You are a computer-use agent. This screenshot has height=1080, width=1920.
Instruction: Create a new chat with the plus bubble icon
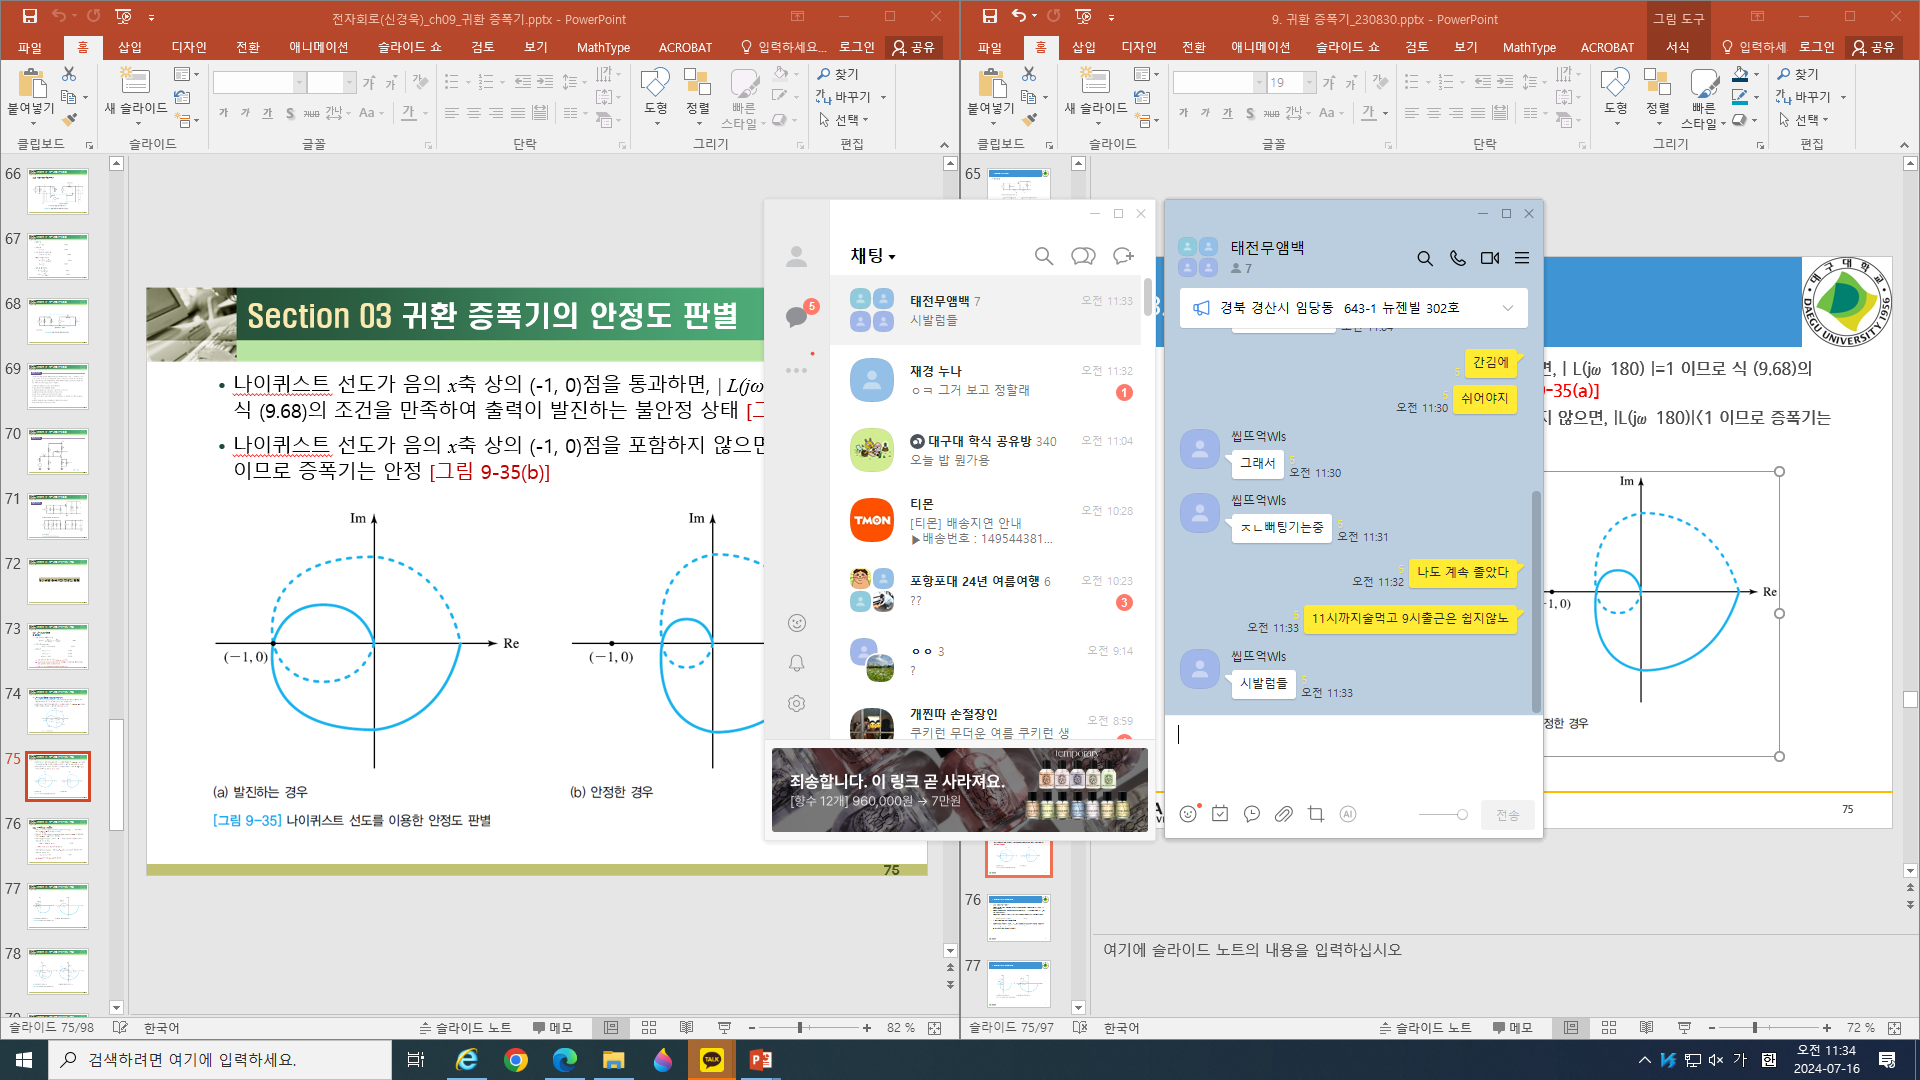pyautogui.click(x=1122, y=256)
